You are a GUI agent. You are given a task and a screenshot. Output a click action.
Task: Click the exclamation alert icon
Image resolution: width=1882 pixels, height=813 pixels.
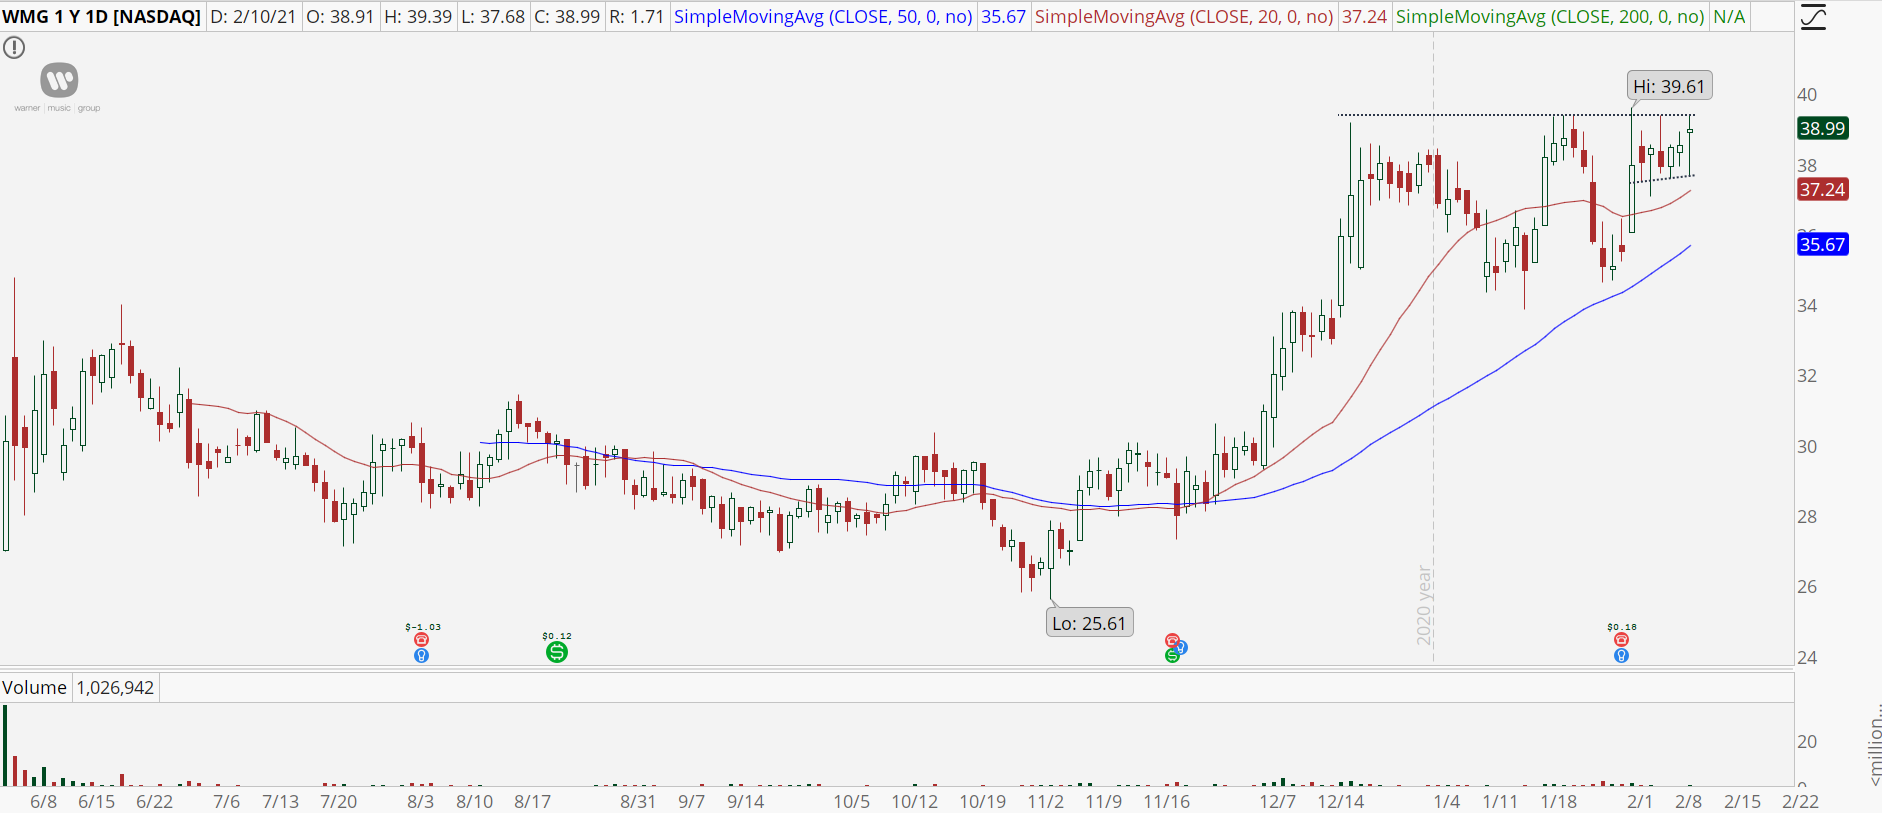[x=14, y=48]
